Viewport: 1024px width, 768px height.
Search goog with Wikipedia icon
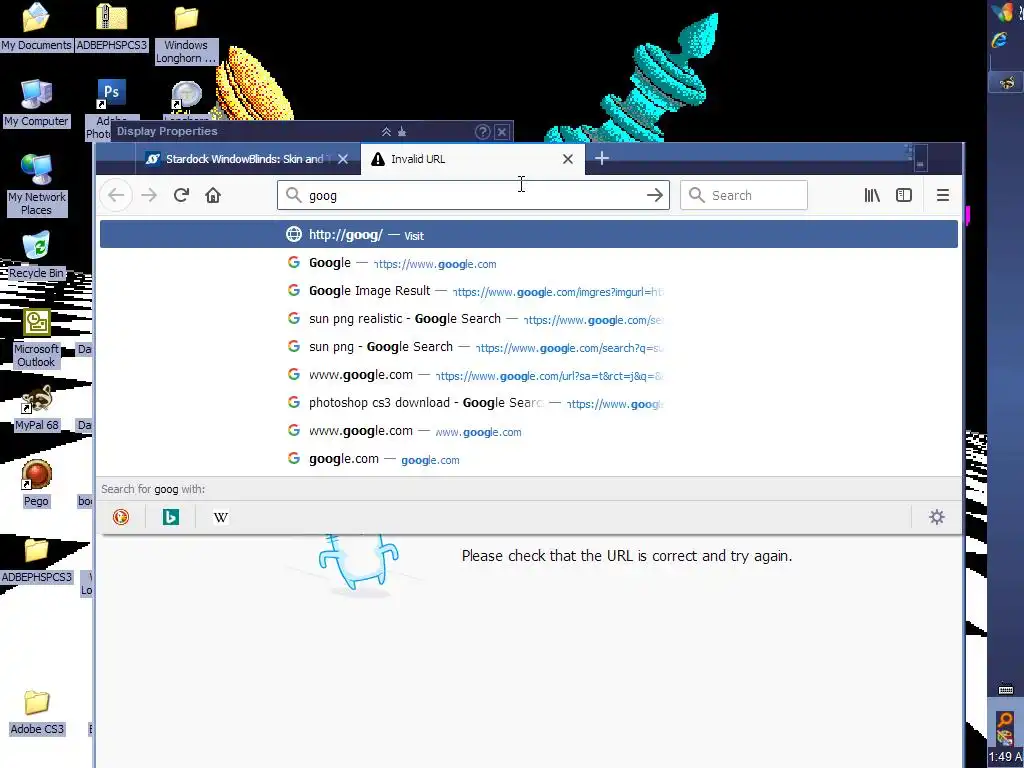pos(221,517)
